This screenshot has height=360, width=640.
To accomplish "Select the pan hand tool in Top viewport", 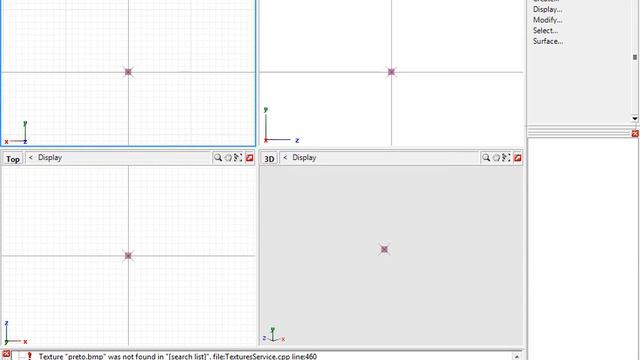I will (x=228, y=158).
